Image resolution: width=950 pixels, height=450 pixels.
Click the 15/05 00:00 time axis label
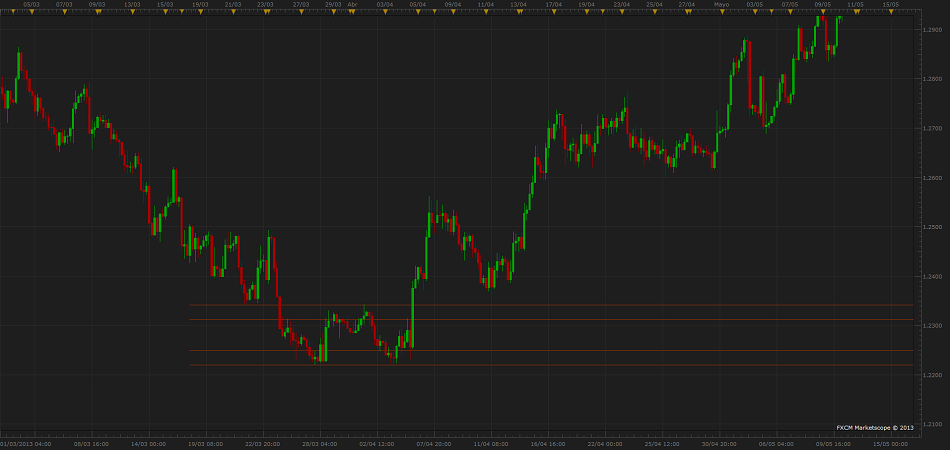[x=890, y=442]
